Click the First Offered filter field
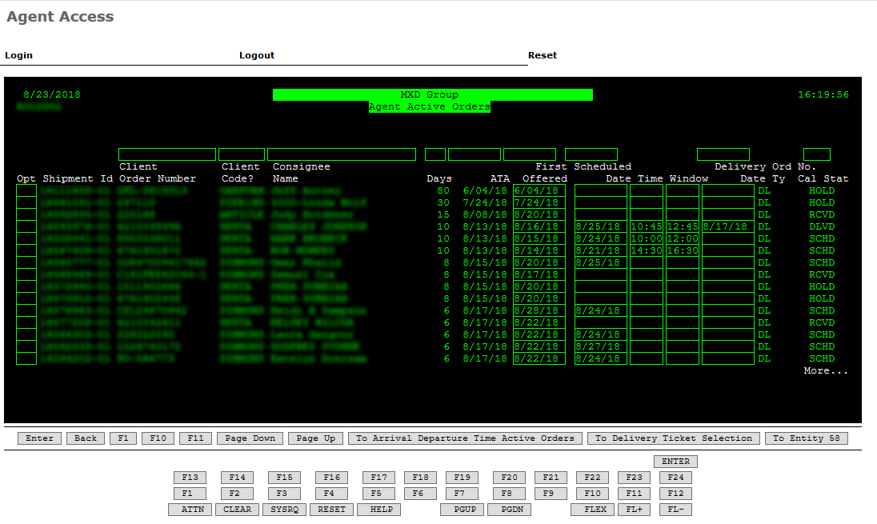 point(530,155)
